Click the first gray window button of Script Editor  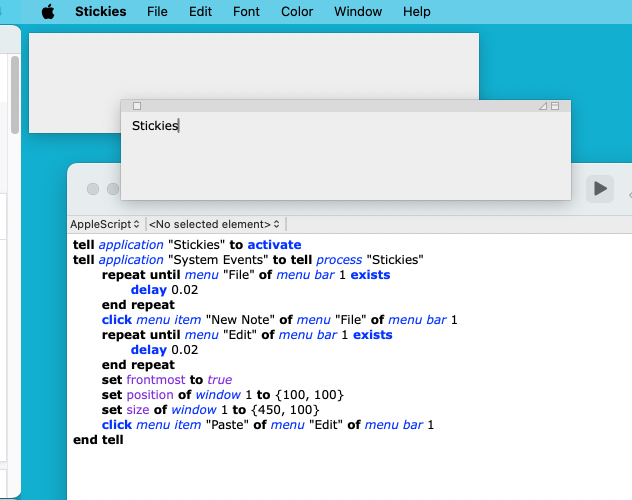tap(93, 189)
